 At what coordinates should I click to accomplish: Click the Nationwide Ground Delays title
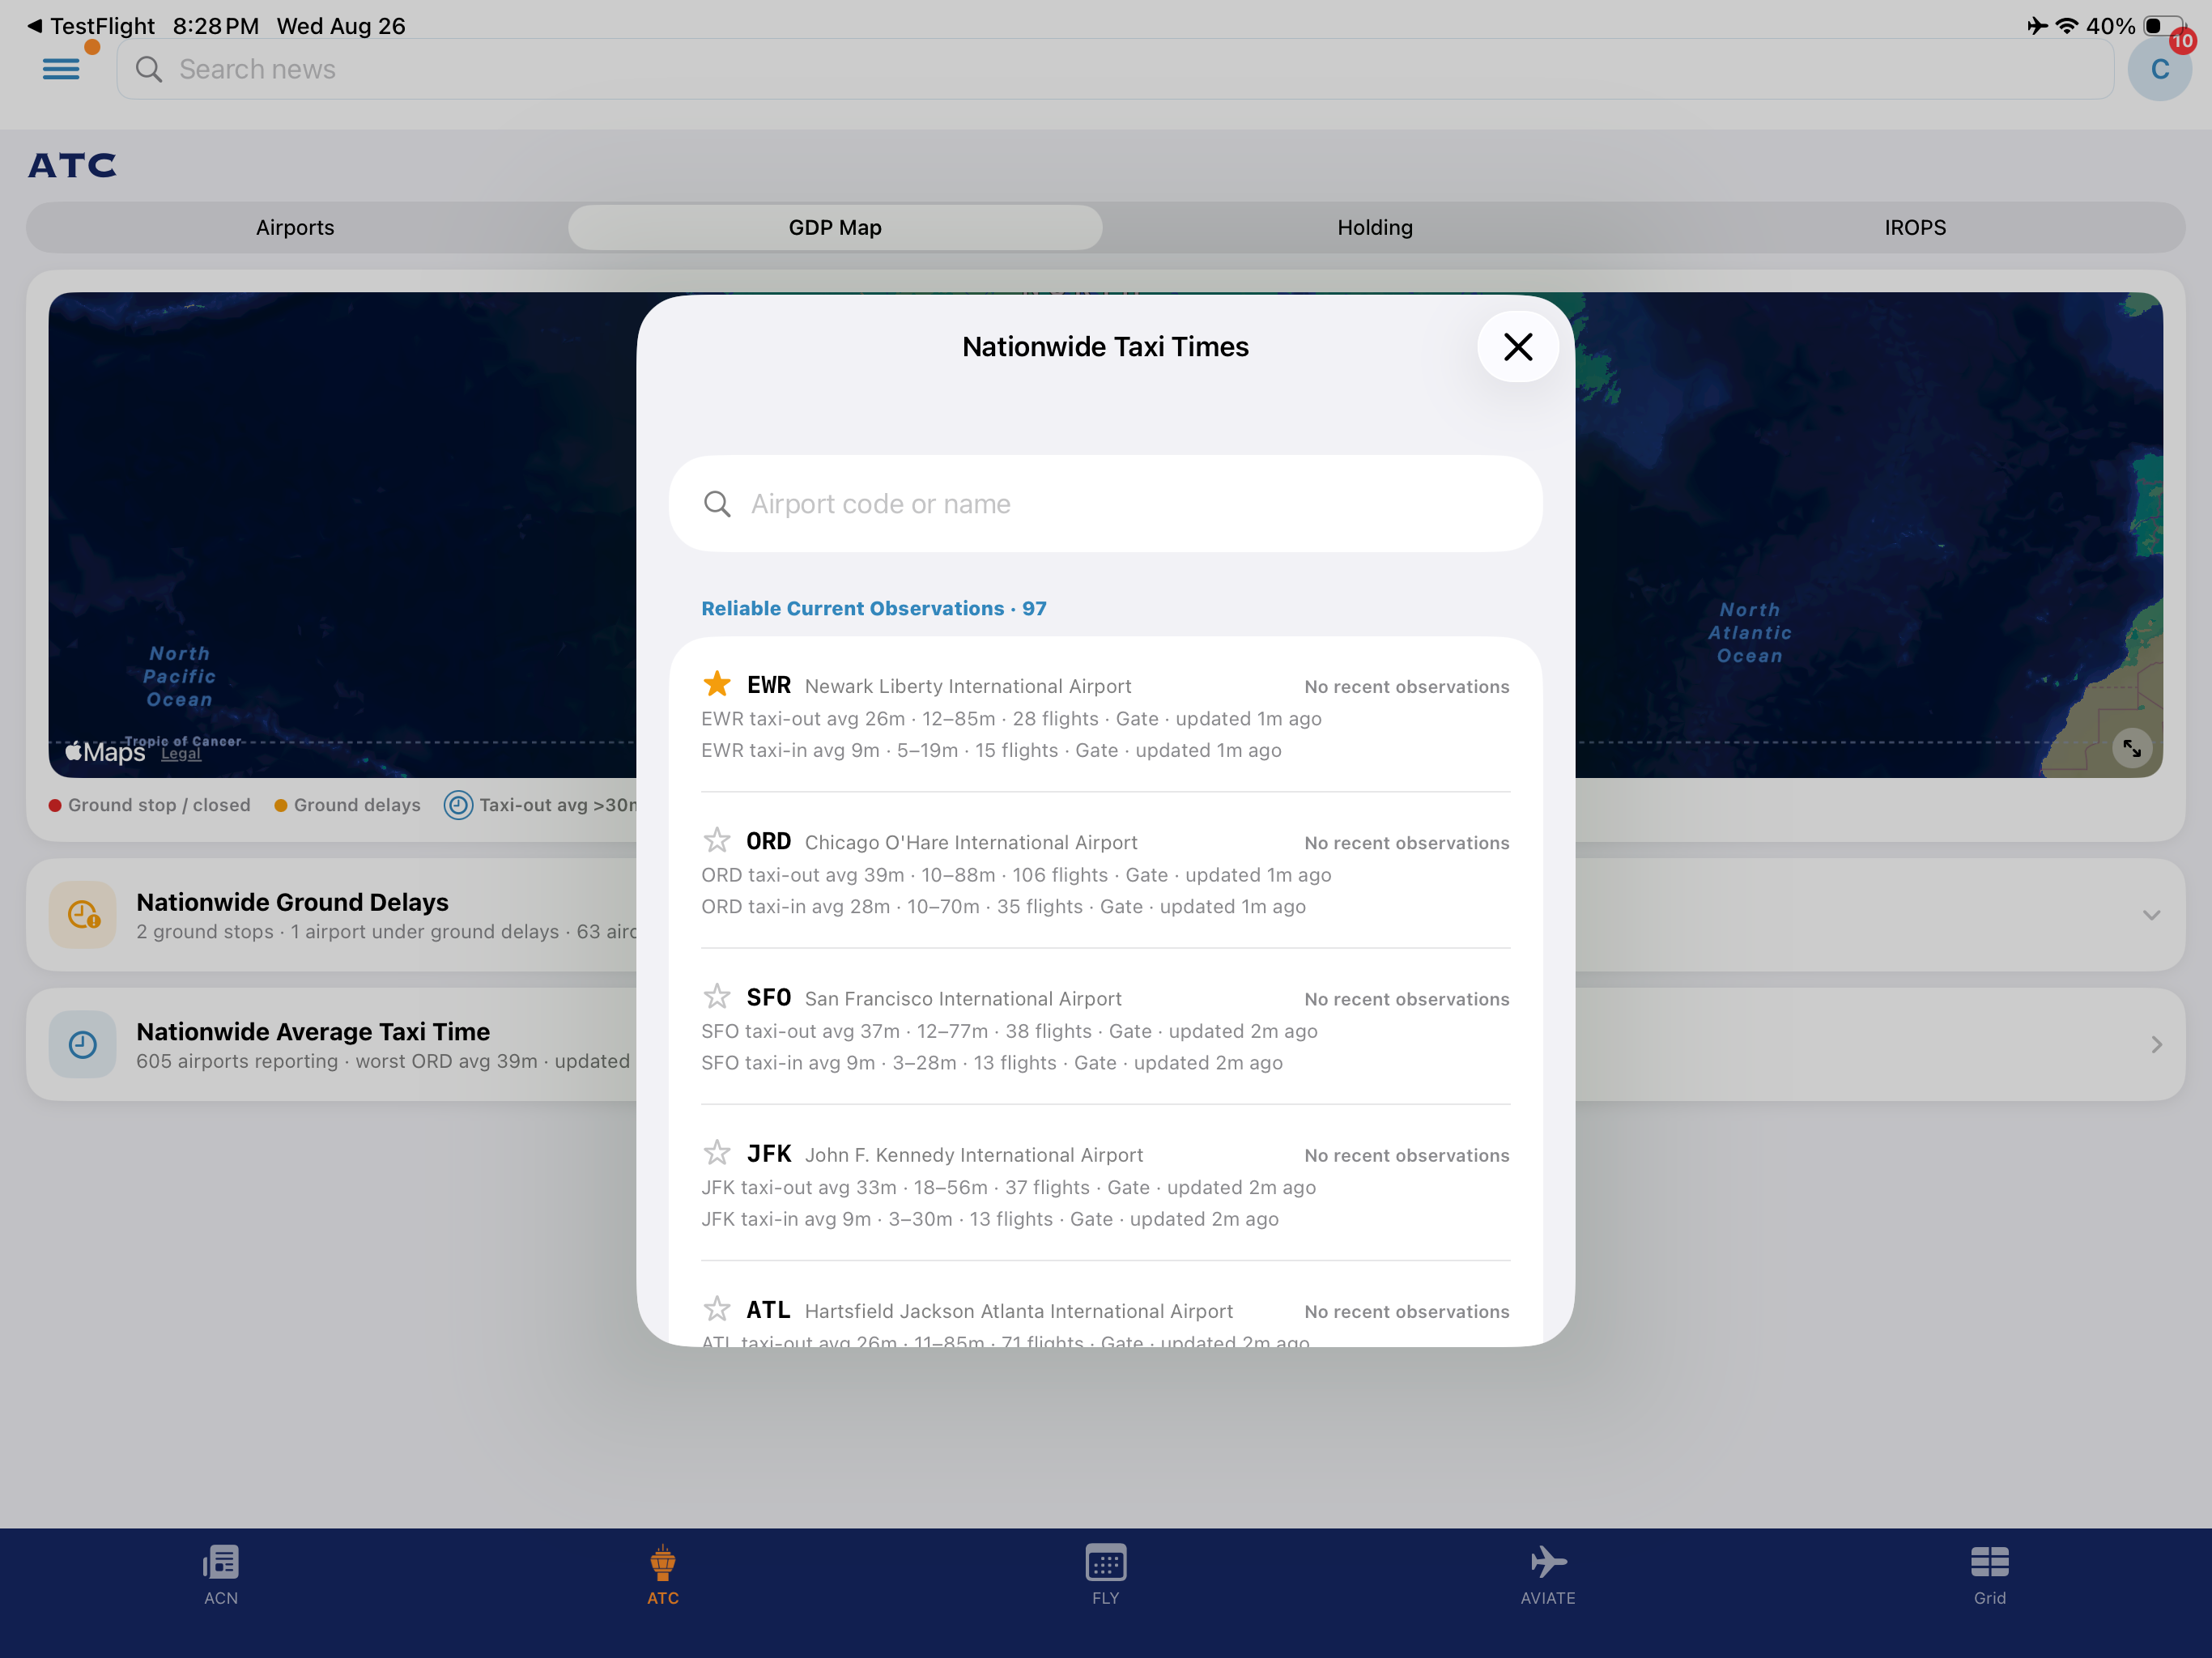(292, 902)
